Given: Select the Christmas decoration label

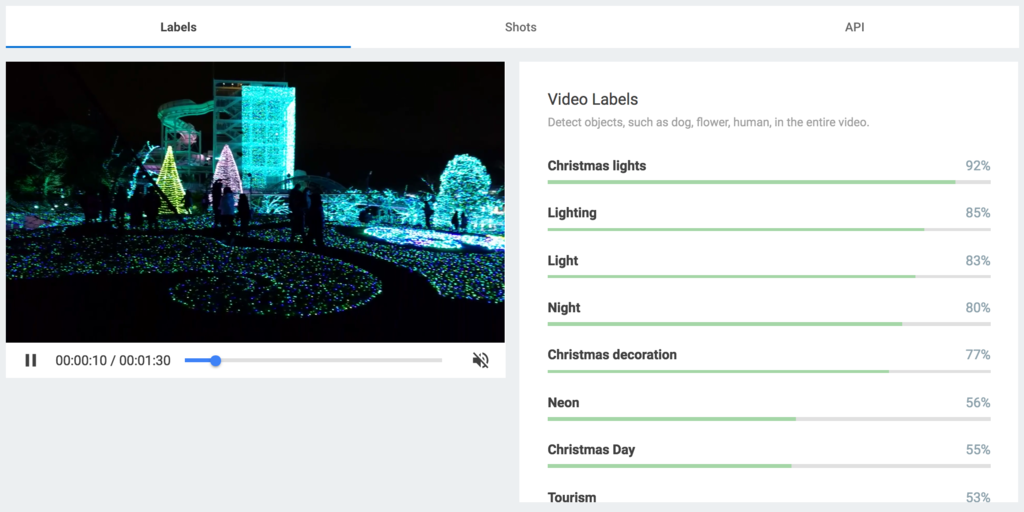Looking at the screenshot, I should (x=612, y=355).
